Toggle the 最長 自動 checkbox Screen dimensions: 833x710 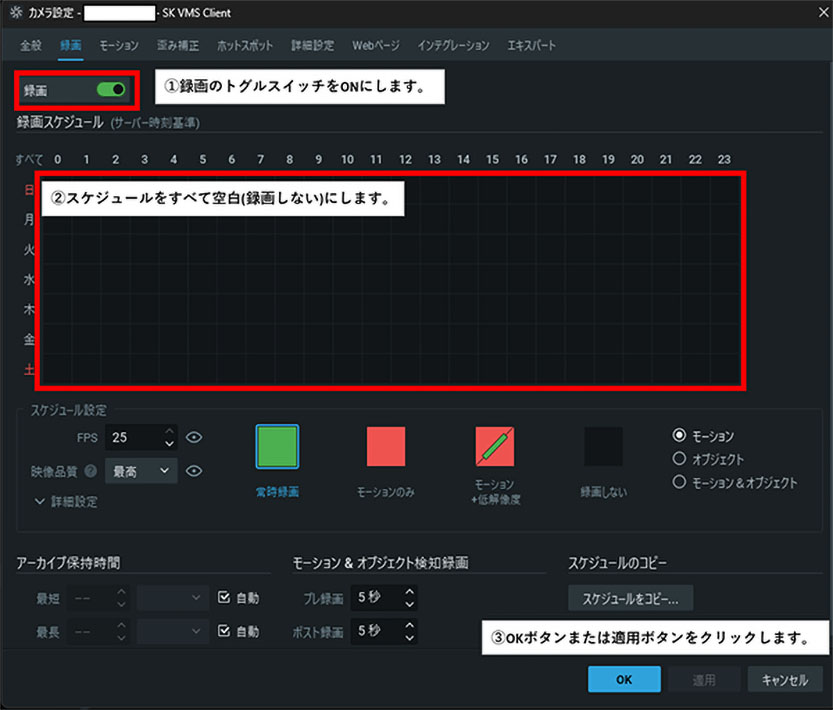coord(224,631)
